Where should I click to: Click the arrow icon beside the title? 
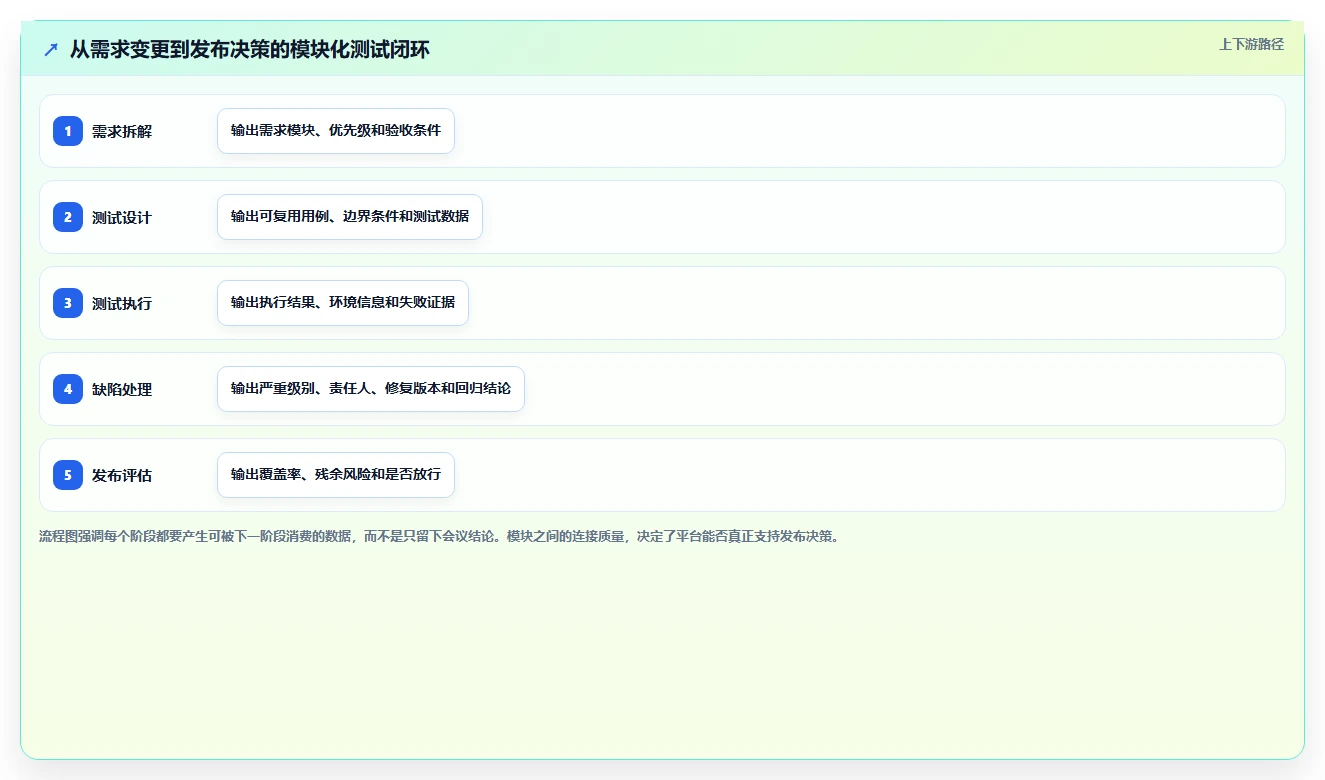tap(51, 50)
